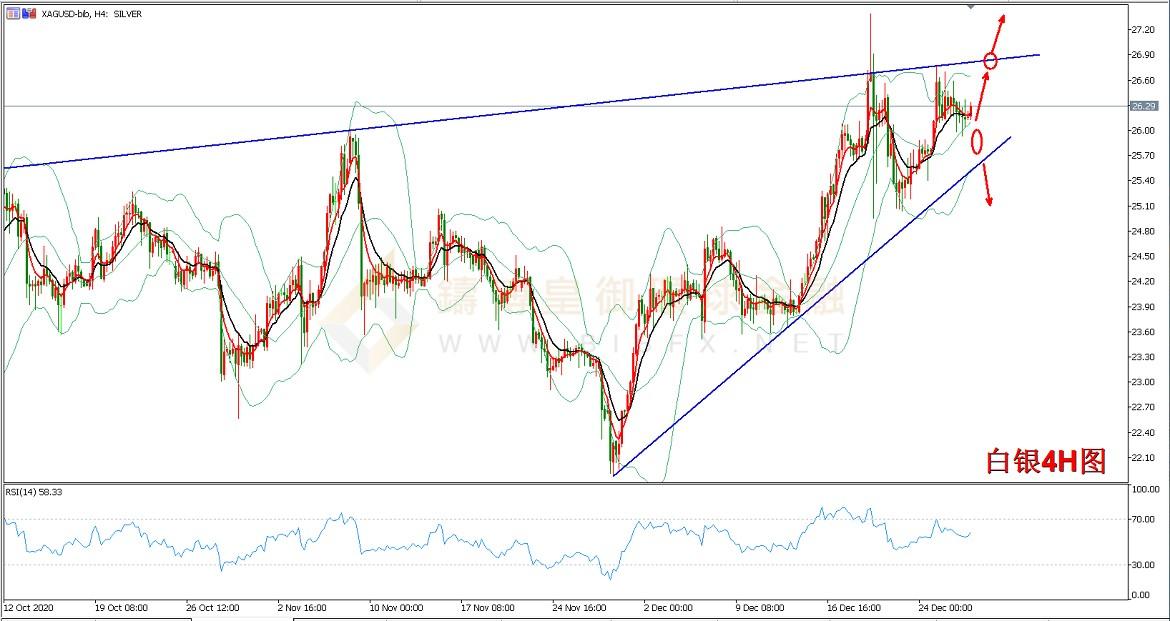Click the 22.10 price scale level
This screenshot has height=621, width=1170.
pos(1142,457)
